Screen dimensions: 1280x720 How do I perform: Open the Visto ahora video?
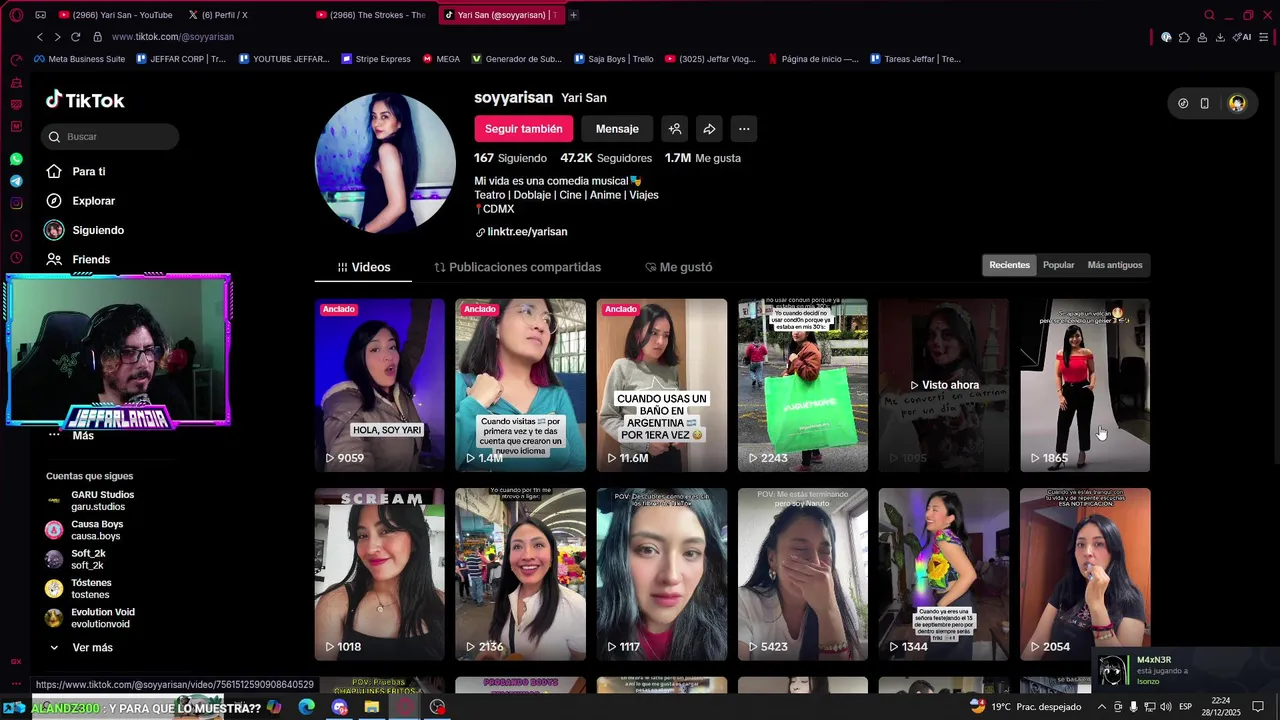pos(944,385)
